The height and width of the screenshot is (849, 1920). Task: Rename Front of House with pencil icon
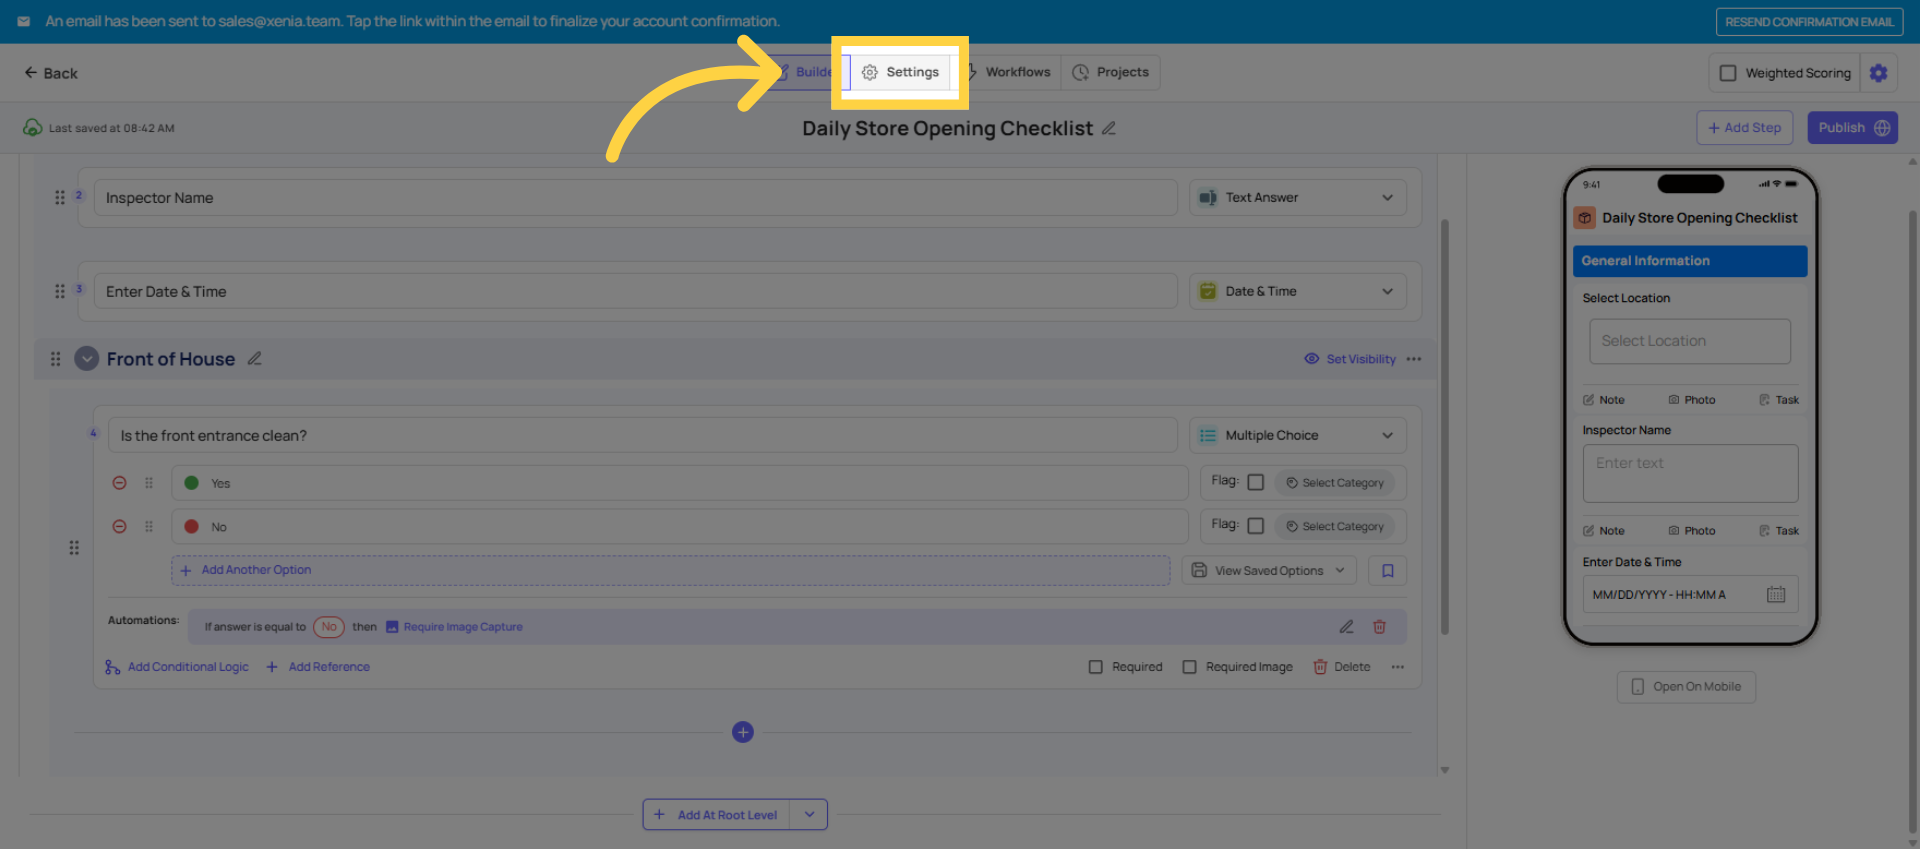[x=255, y=359]
